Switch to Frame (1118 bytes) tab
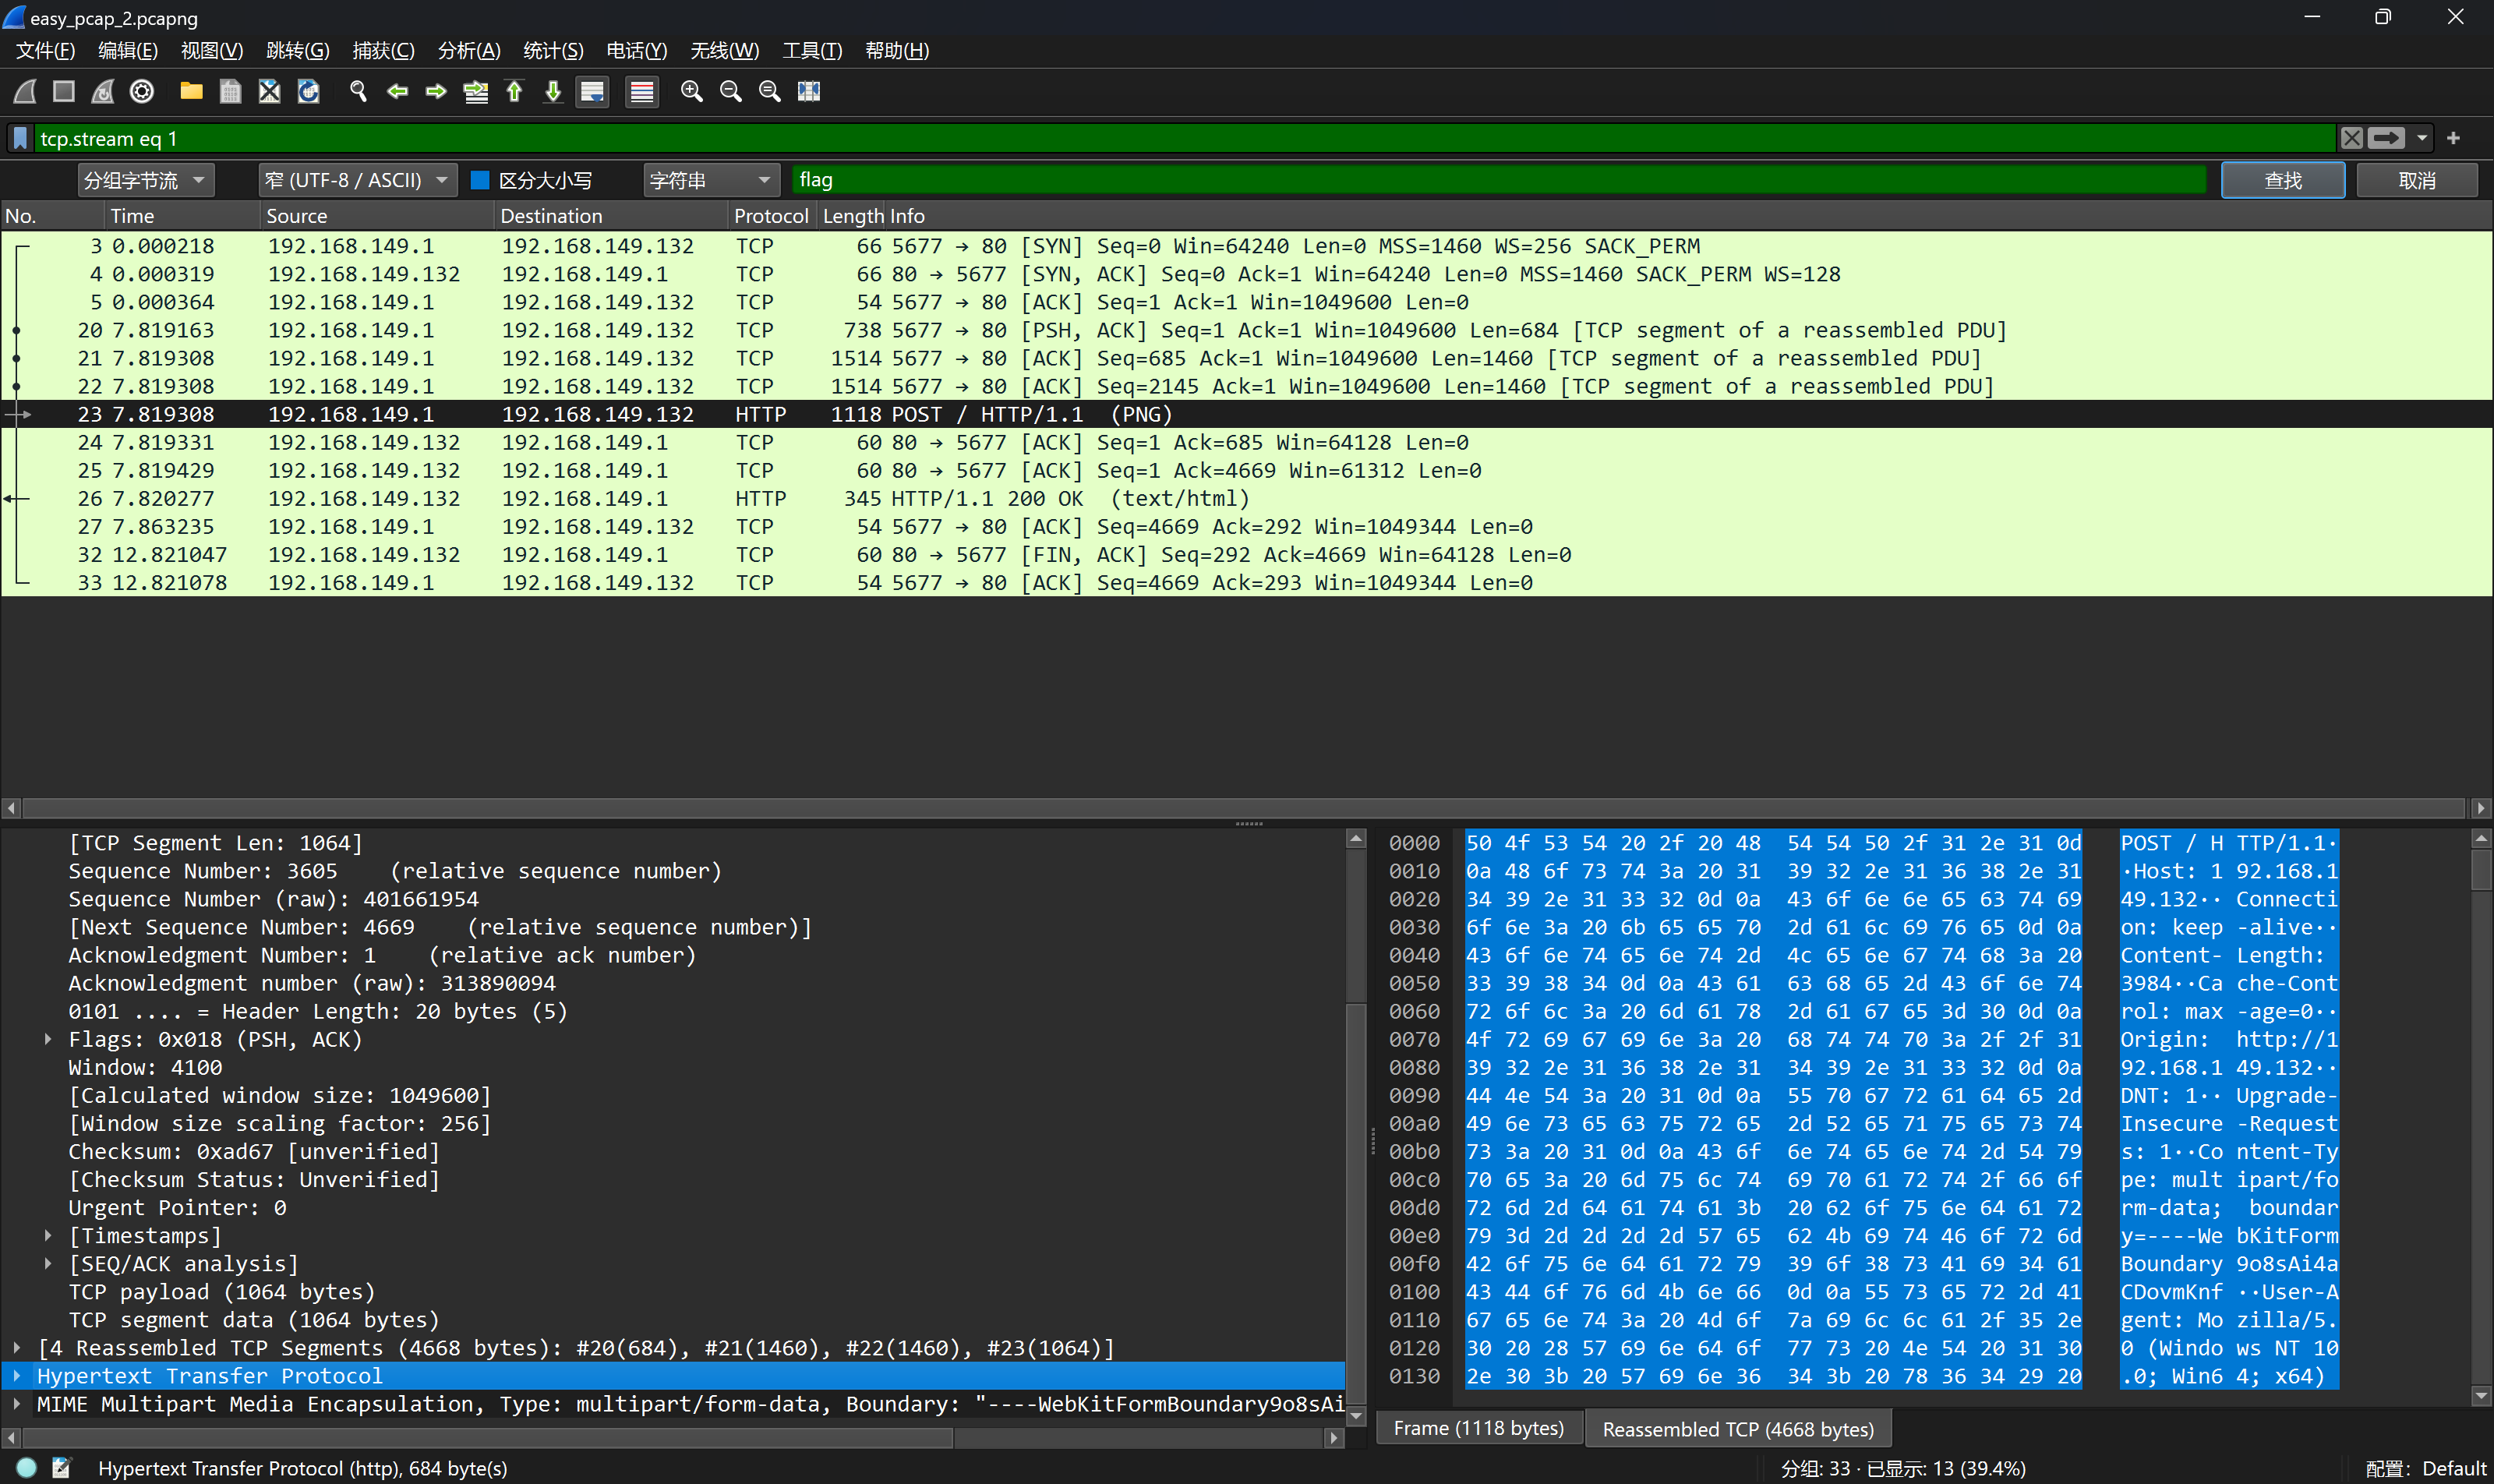2494x1484 pixels. coord(1479,1428)
